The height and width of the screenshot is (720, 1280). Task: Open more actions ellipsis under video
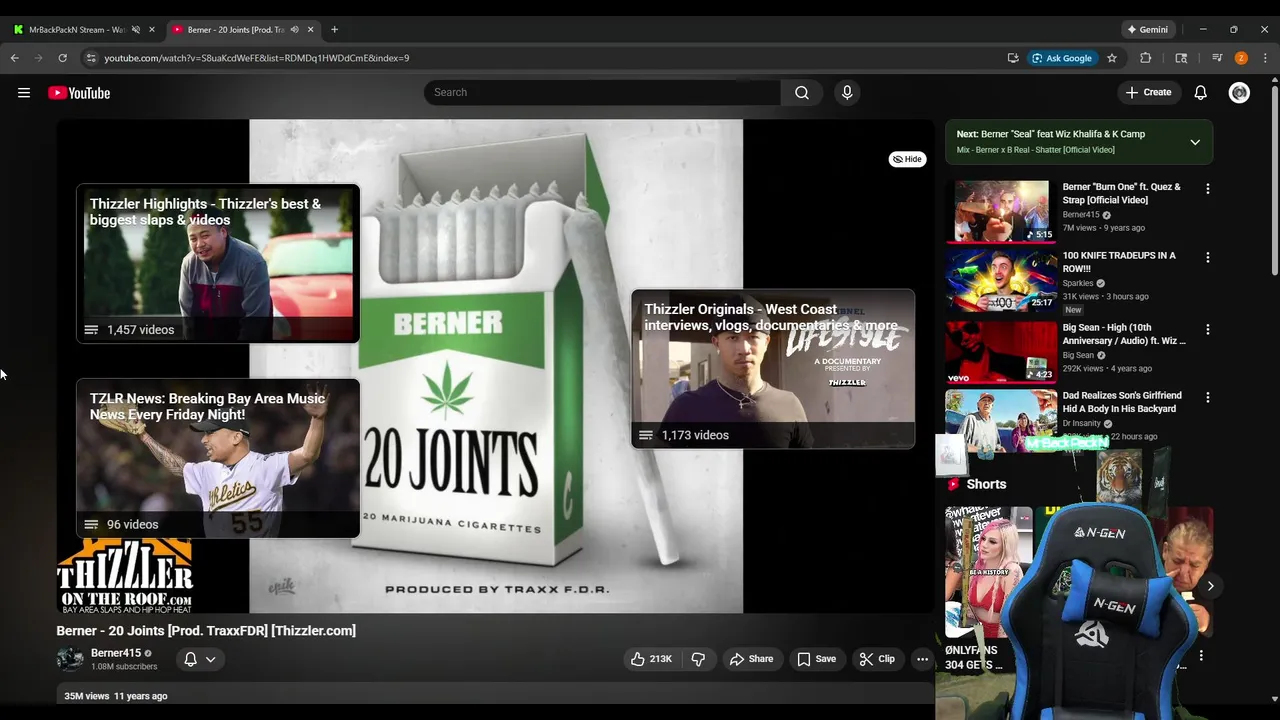(x=923, y=659)
